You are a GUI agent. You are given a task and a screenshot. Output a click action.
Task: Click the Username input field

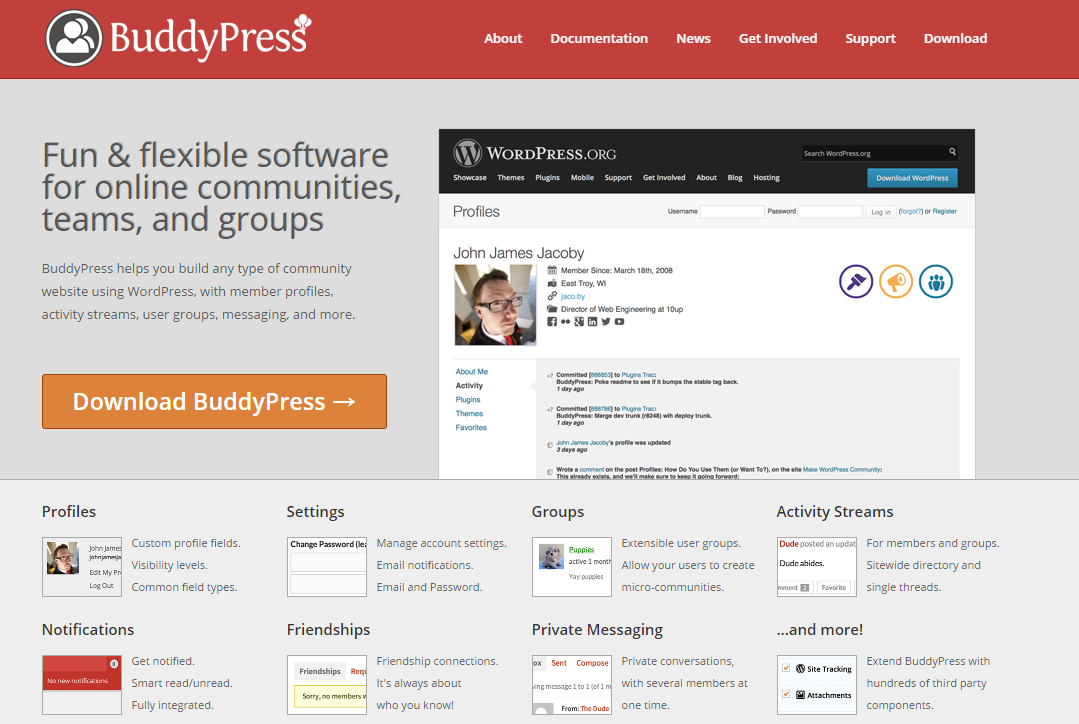pos(731,212)
